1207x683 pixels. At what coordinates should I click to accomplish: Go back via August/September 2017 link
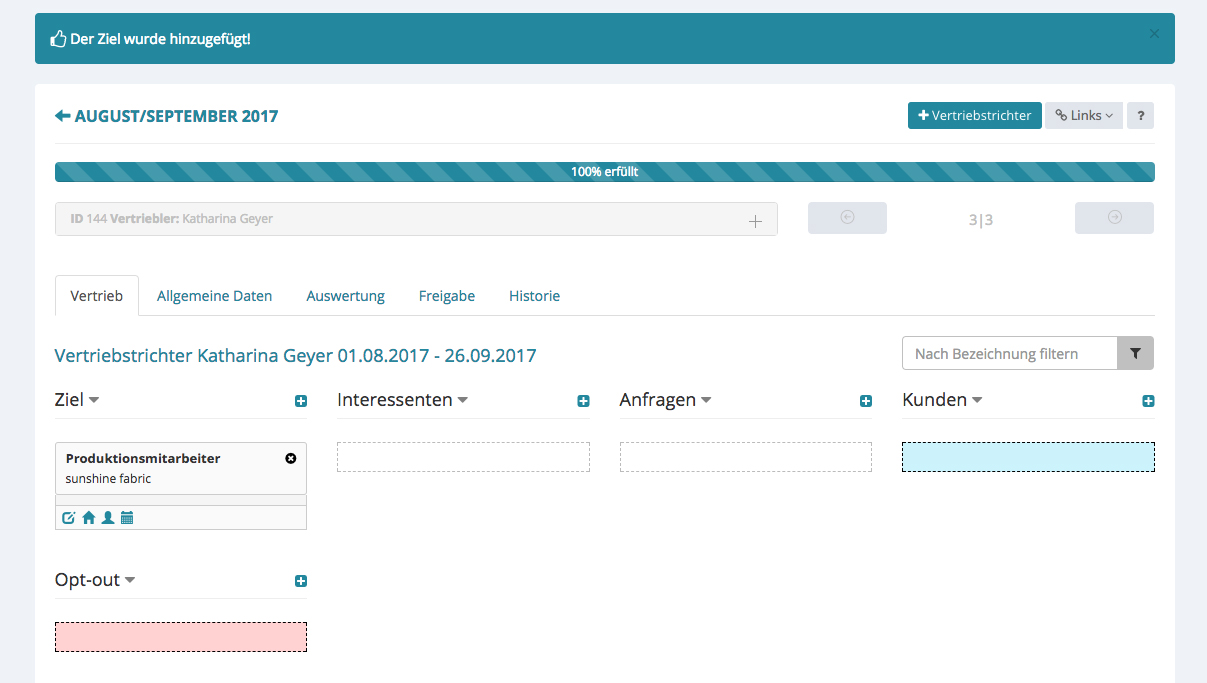166,116
